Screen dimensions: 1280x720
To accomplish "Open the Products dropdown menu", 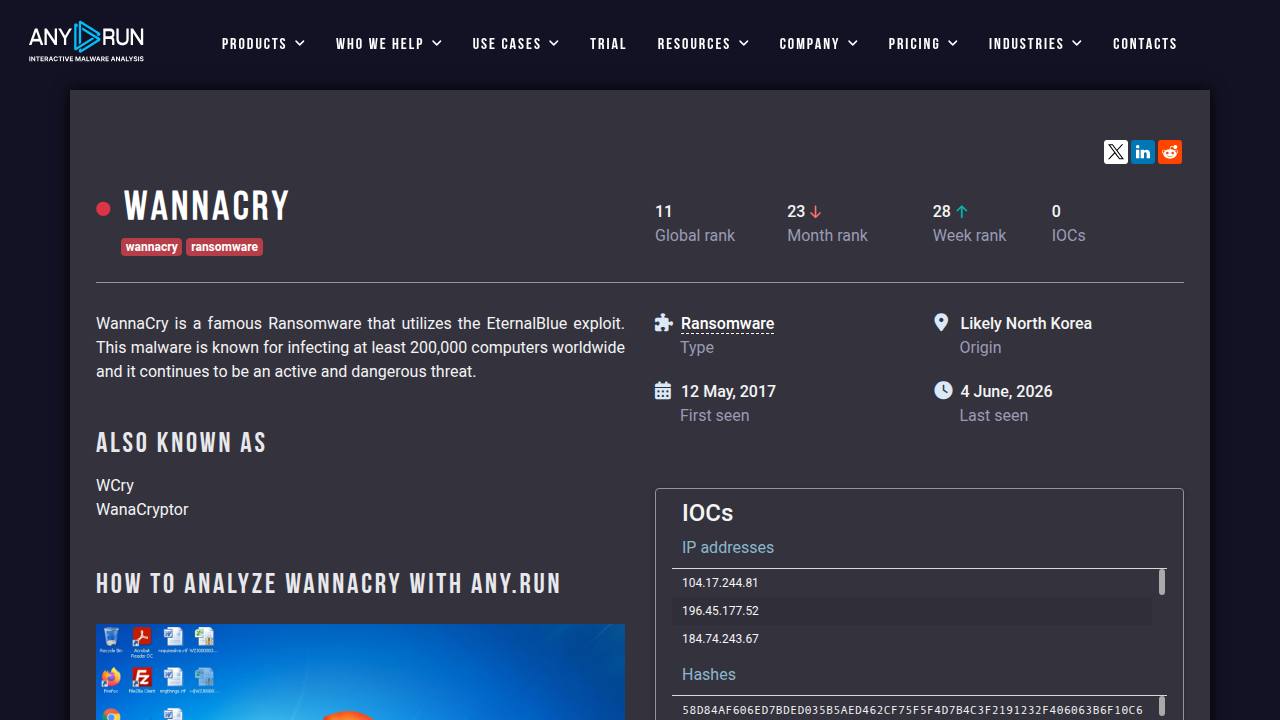I will [263, 44].
